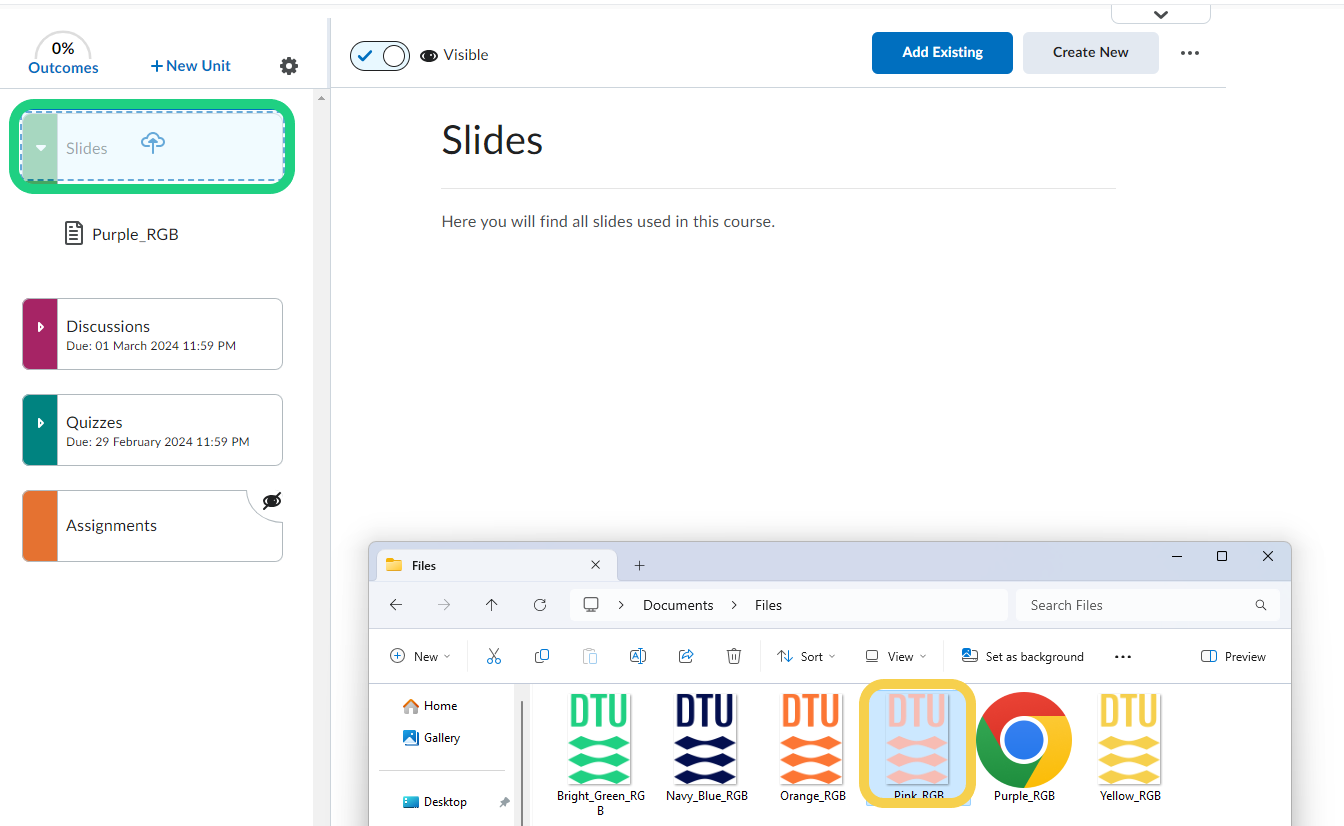The width and height of the screenshot is (1344, 826).
Task: Click the 0% Outcomes progress indicator
Action: click(x=63, y=56)
